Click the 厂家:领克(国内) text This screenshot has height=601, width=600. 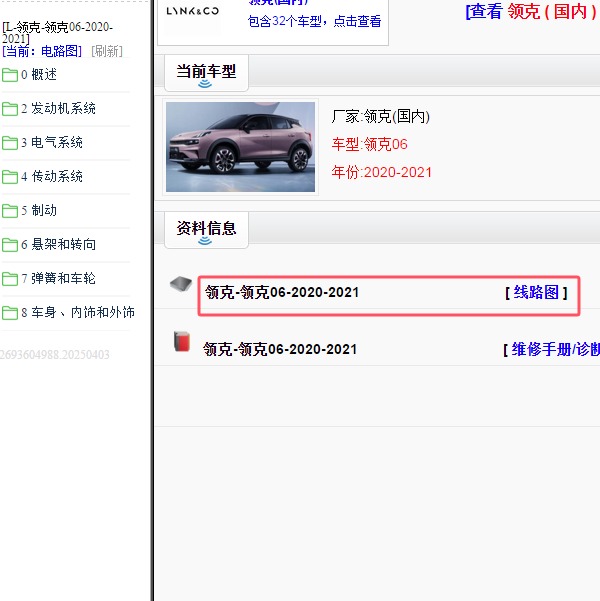(x=381, y=116)
